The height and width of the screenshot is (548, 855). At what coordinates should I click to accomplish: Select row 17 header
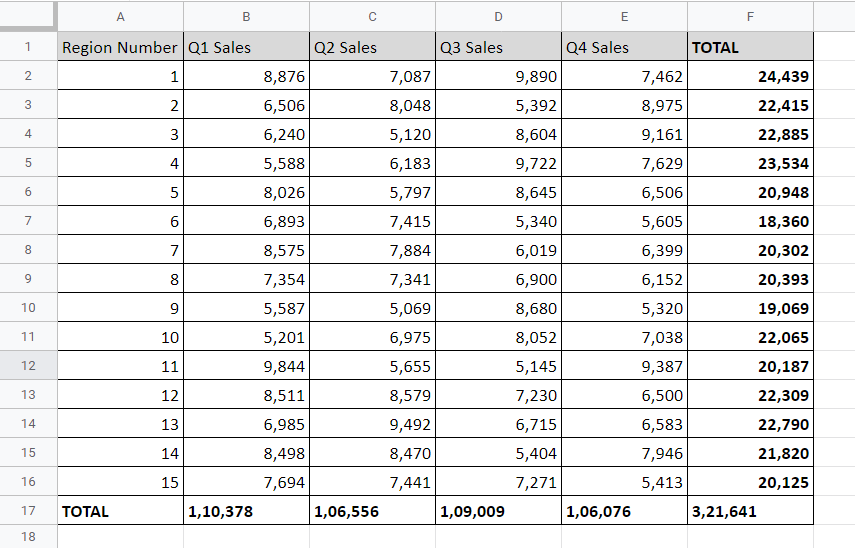pos(28,511)
